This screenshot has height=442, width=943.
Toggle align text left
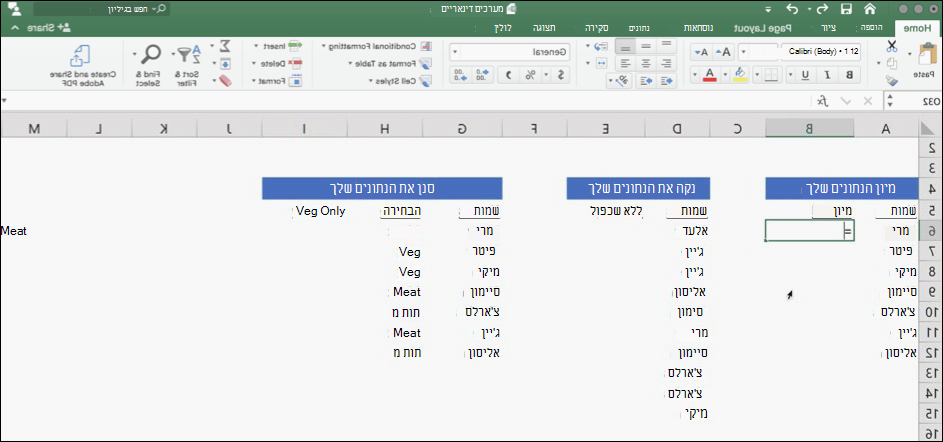tap(626, 63)
